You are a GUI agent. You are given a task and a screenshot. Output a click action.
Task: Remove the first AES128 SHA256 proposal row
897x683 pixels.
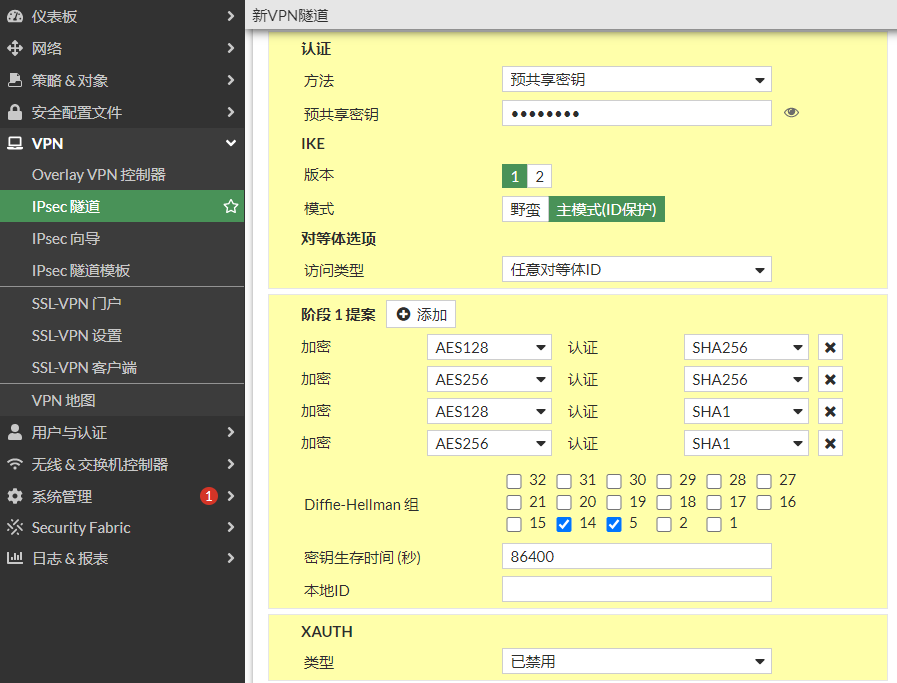click(x=829, y=348)
